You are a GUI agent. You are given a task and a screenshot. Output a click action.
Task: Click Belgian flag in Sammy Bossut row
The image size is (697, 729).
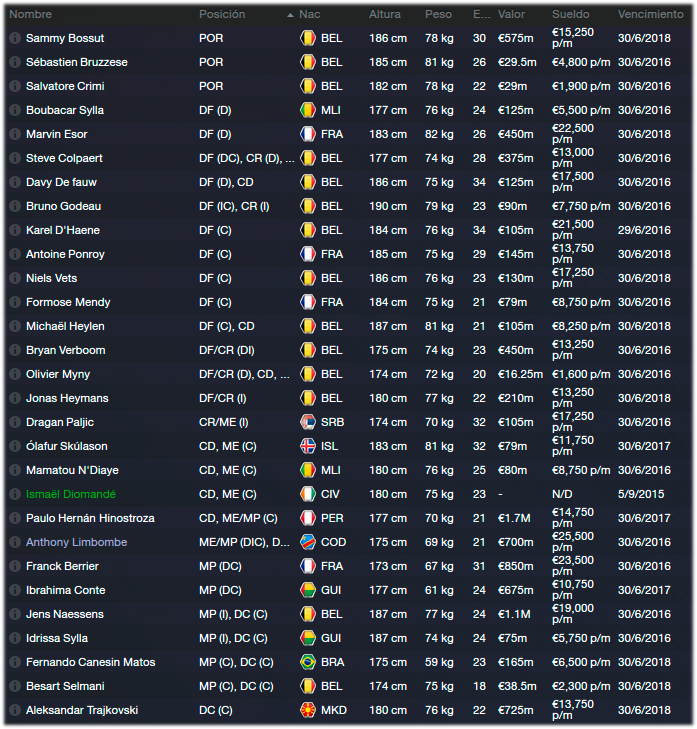pos(308,38)
